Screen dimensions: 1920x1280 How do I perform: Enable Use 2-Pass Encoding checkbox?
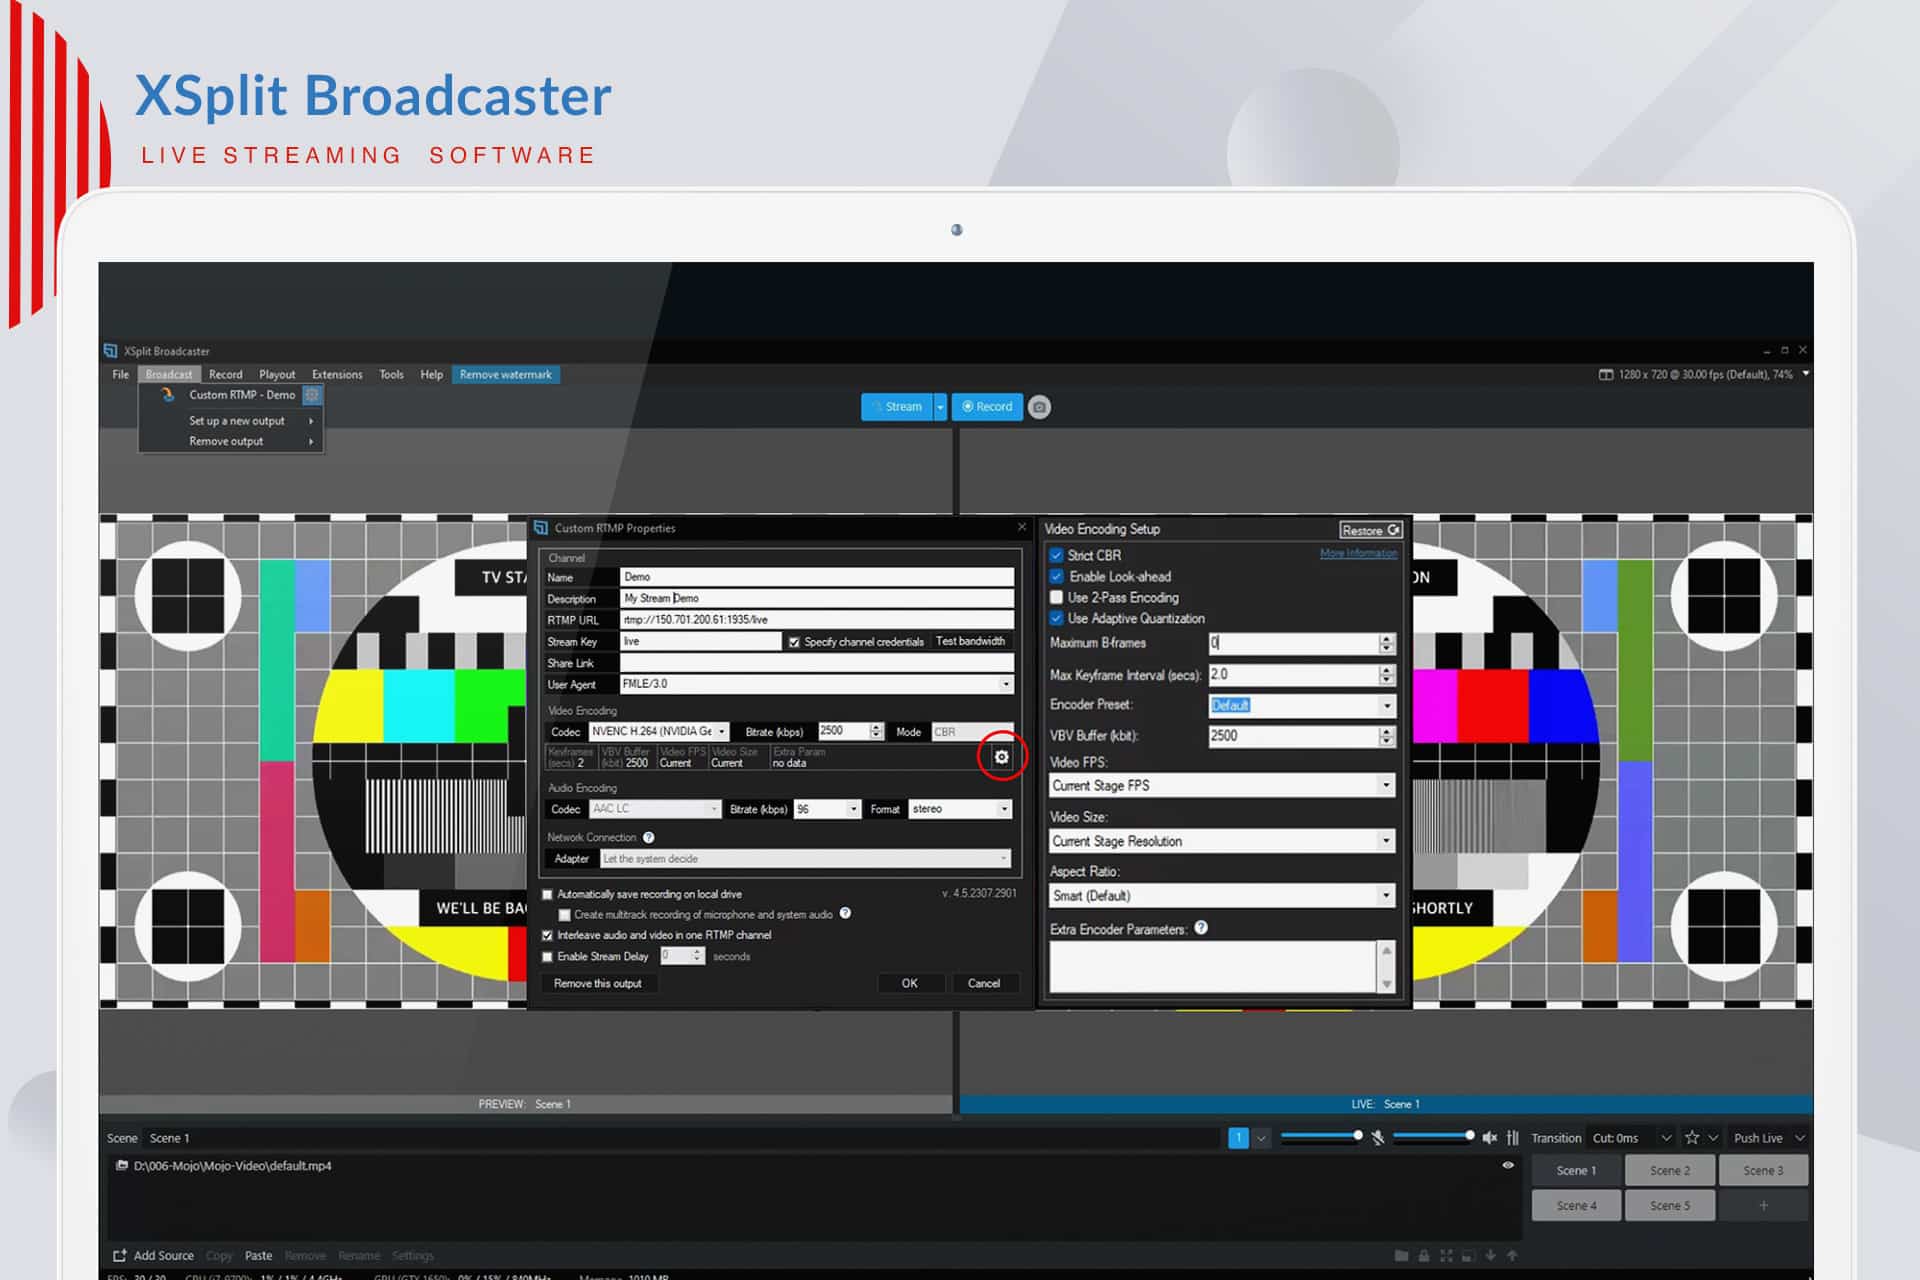(x=1056, y=597)
